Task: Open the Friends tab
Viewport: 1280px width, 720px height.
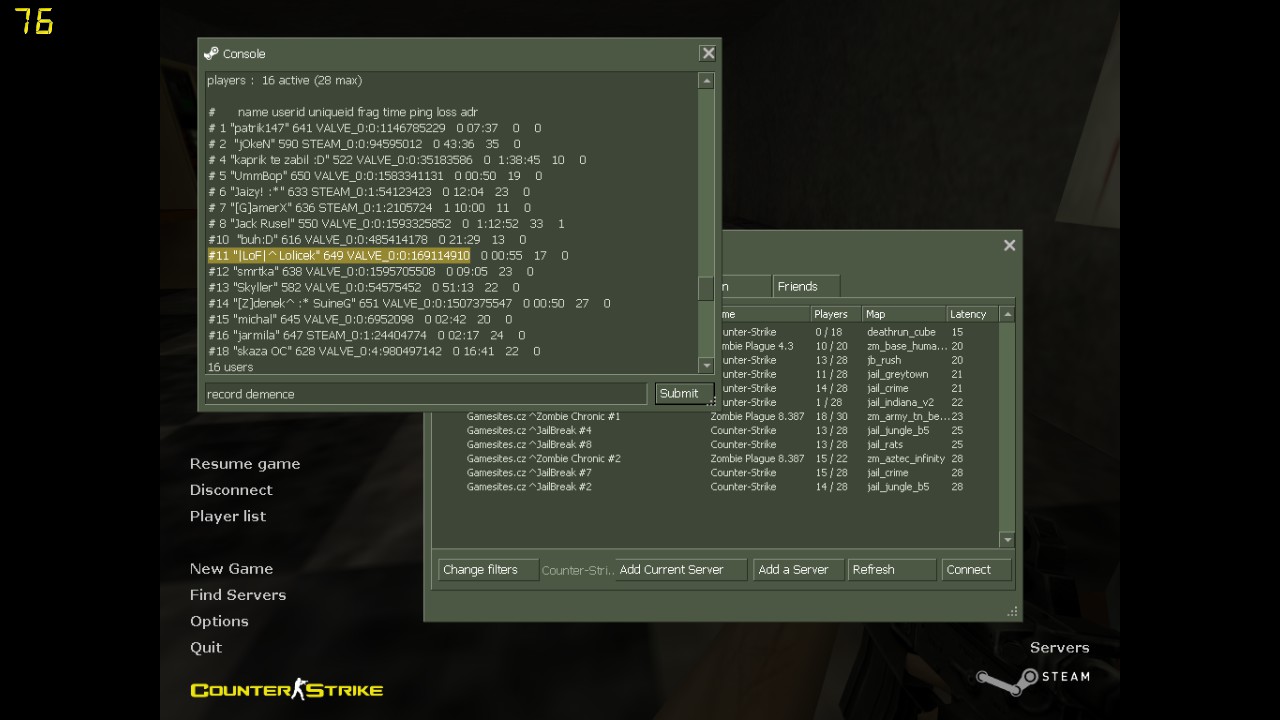Action: tap(806, 286)
